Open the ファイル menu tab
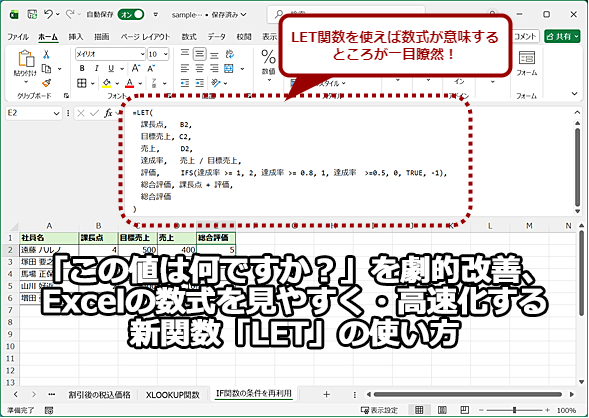 point(18,37)
